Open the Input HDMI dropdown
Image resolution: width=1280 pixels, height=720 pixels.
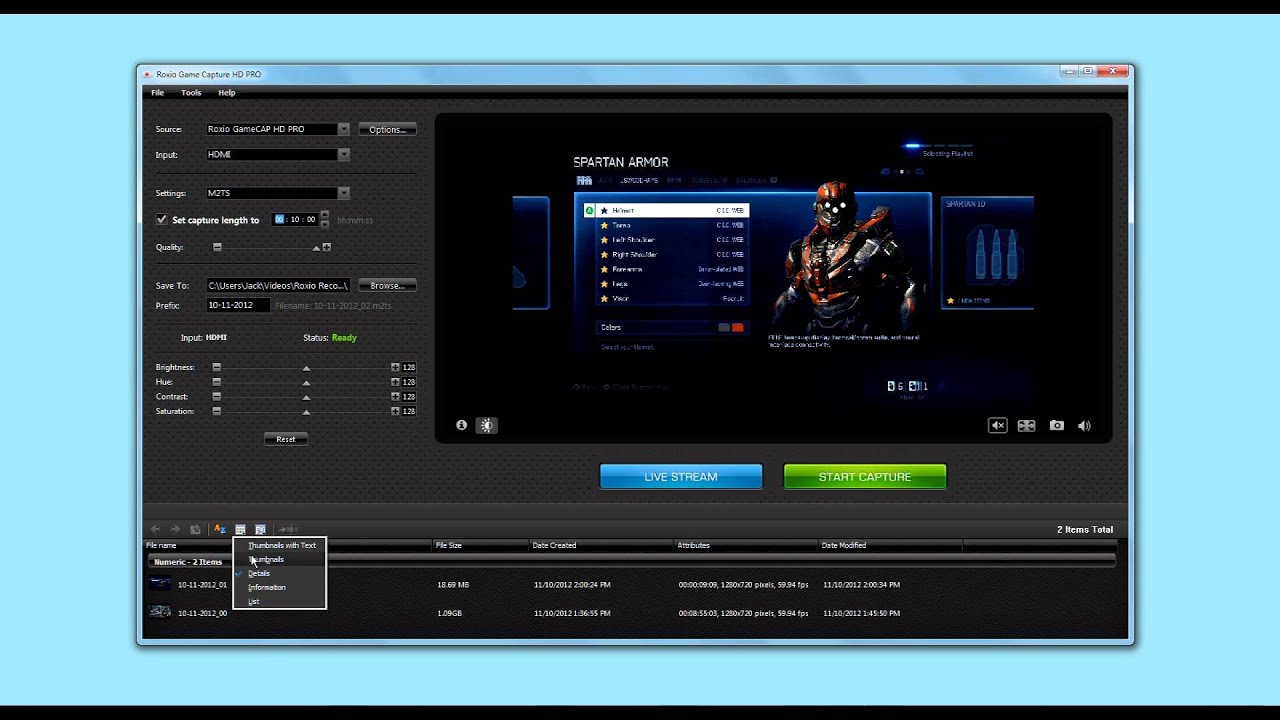tap(343, 155)
